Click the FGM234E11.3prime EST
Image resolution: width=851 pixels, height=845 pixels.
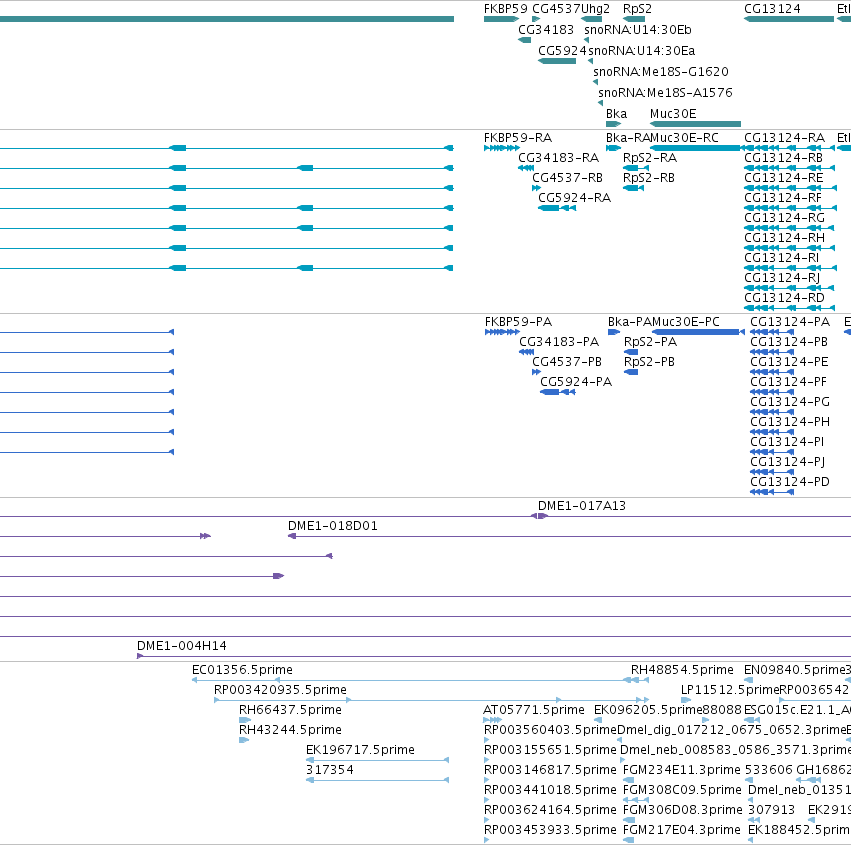(628, 780)
